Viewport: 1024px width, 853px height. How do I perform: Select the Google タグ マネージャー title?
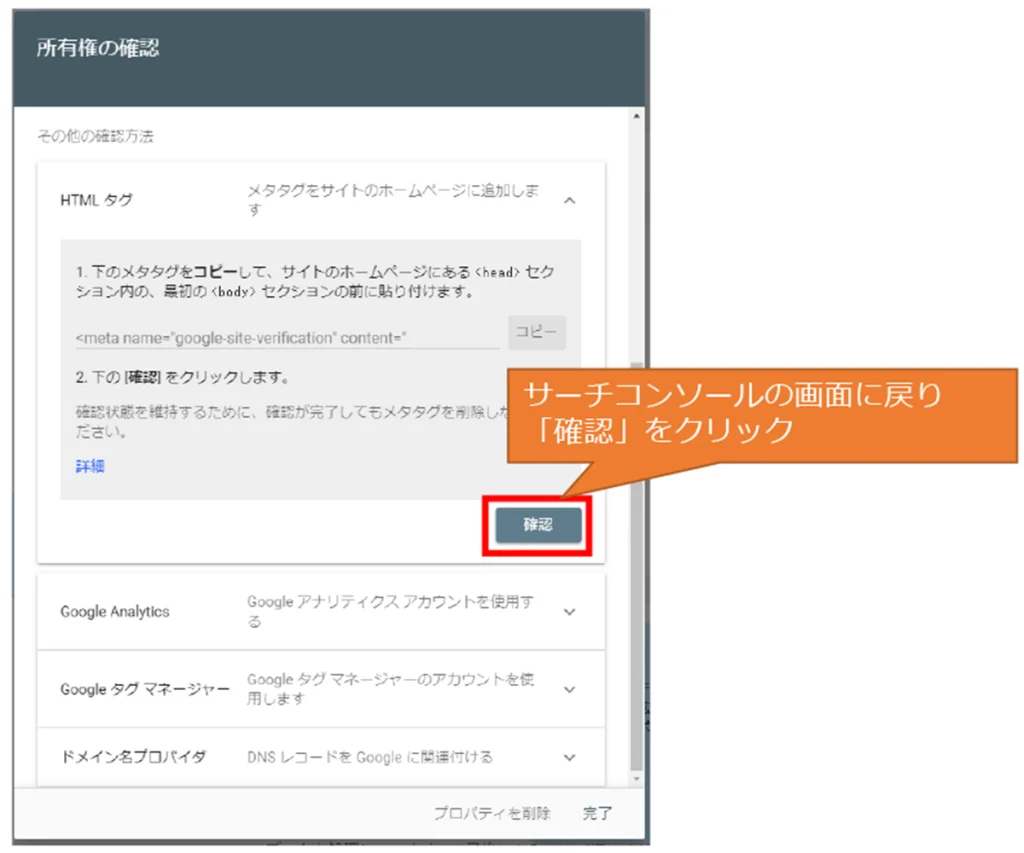144,690
